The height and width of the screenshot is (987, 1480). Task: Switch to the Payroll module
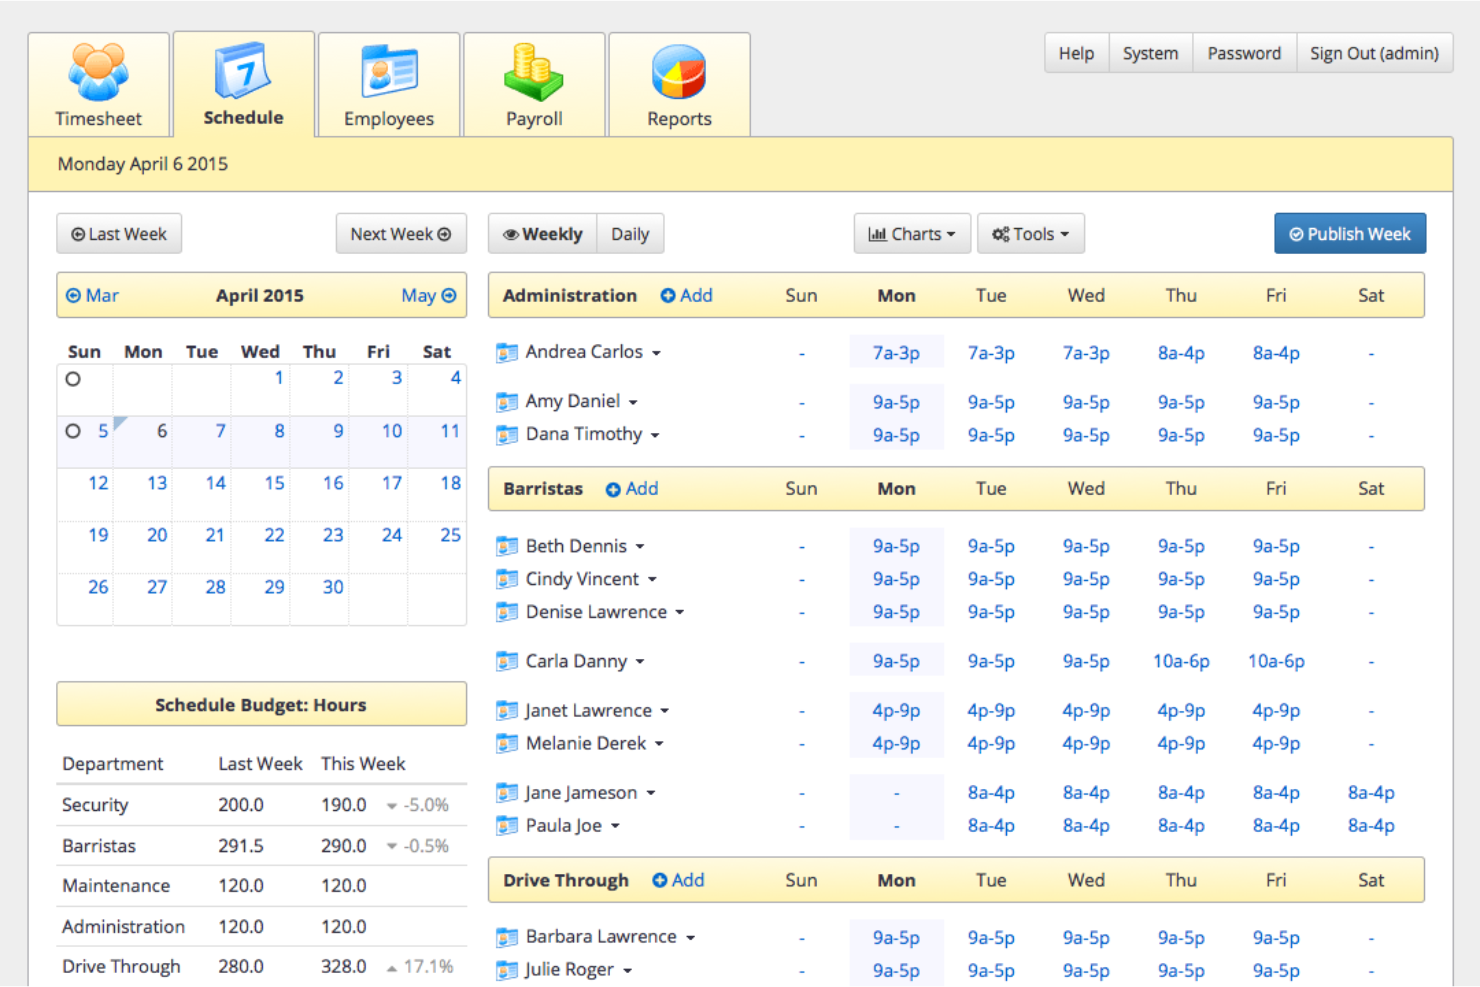click(x=533, y=85)
